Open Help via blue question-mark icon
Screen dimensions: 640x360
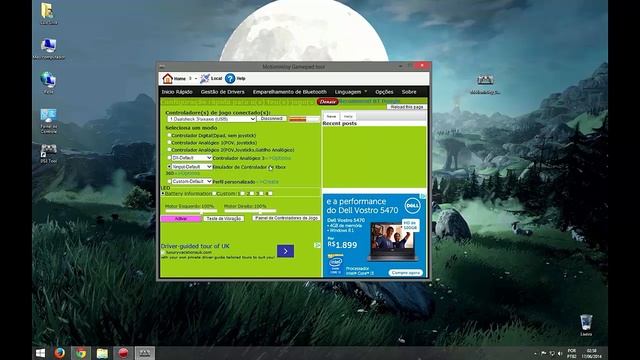(x=230, y=78)
